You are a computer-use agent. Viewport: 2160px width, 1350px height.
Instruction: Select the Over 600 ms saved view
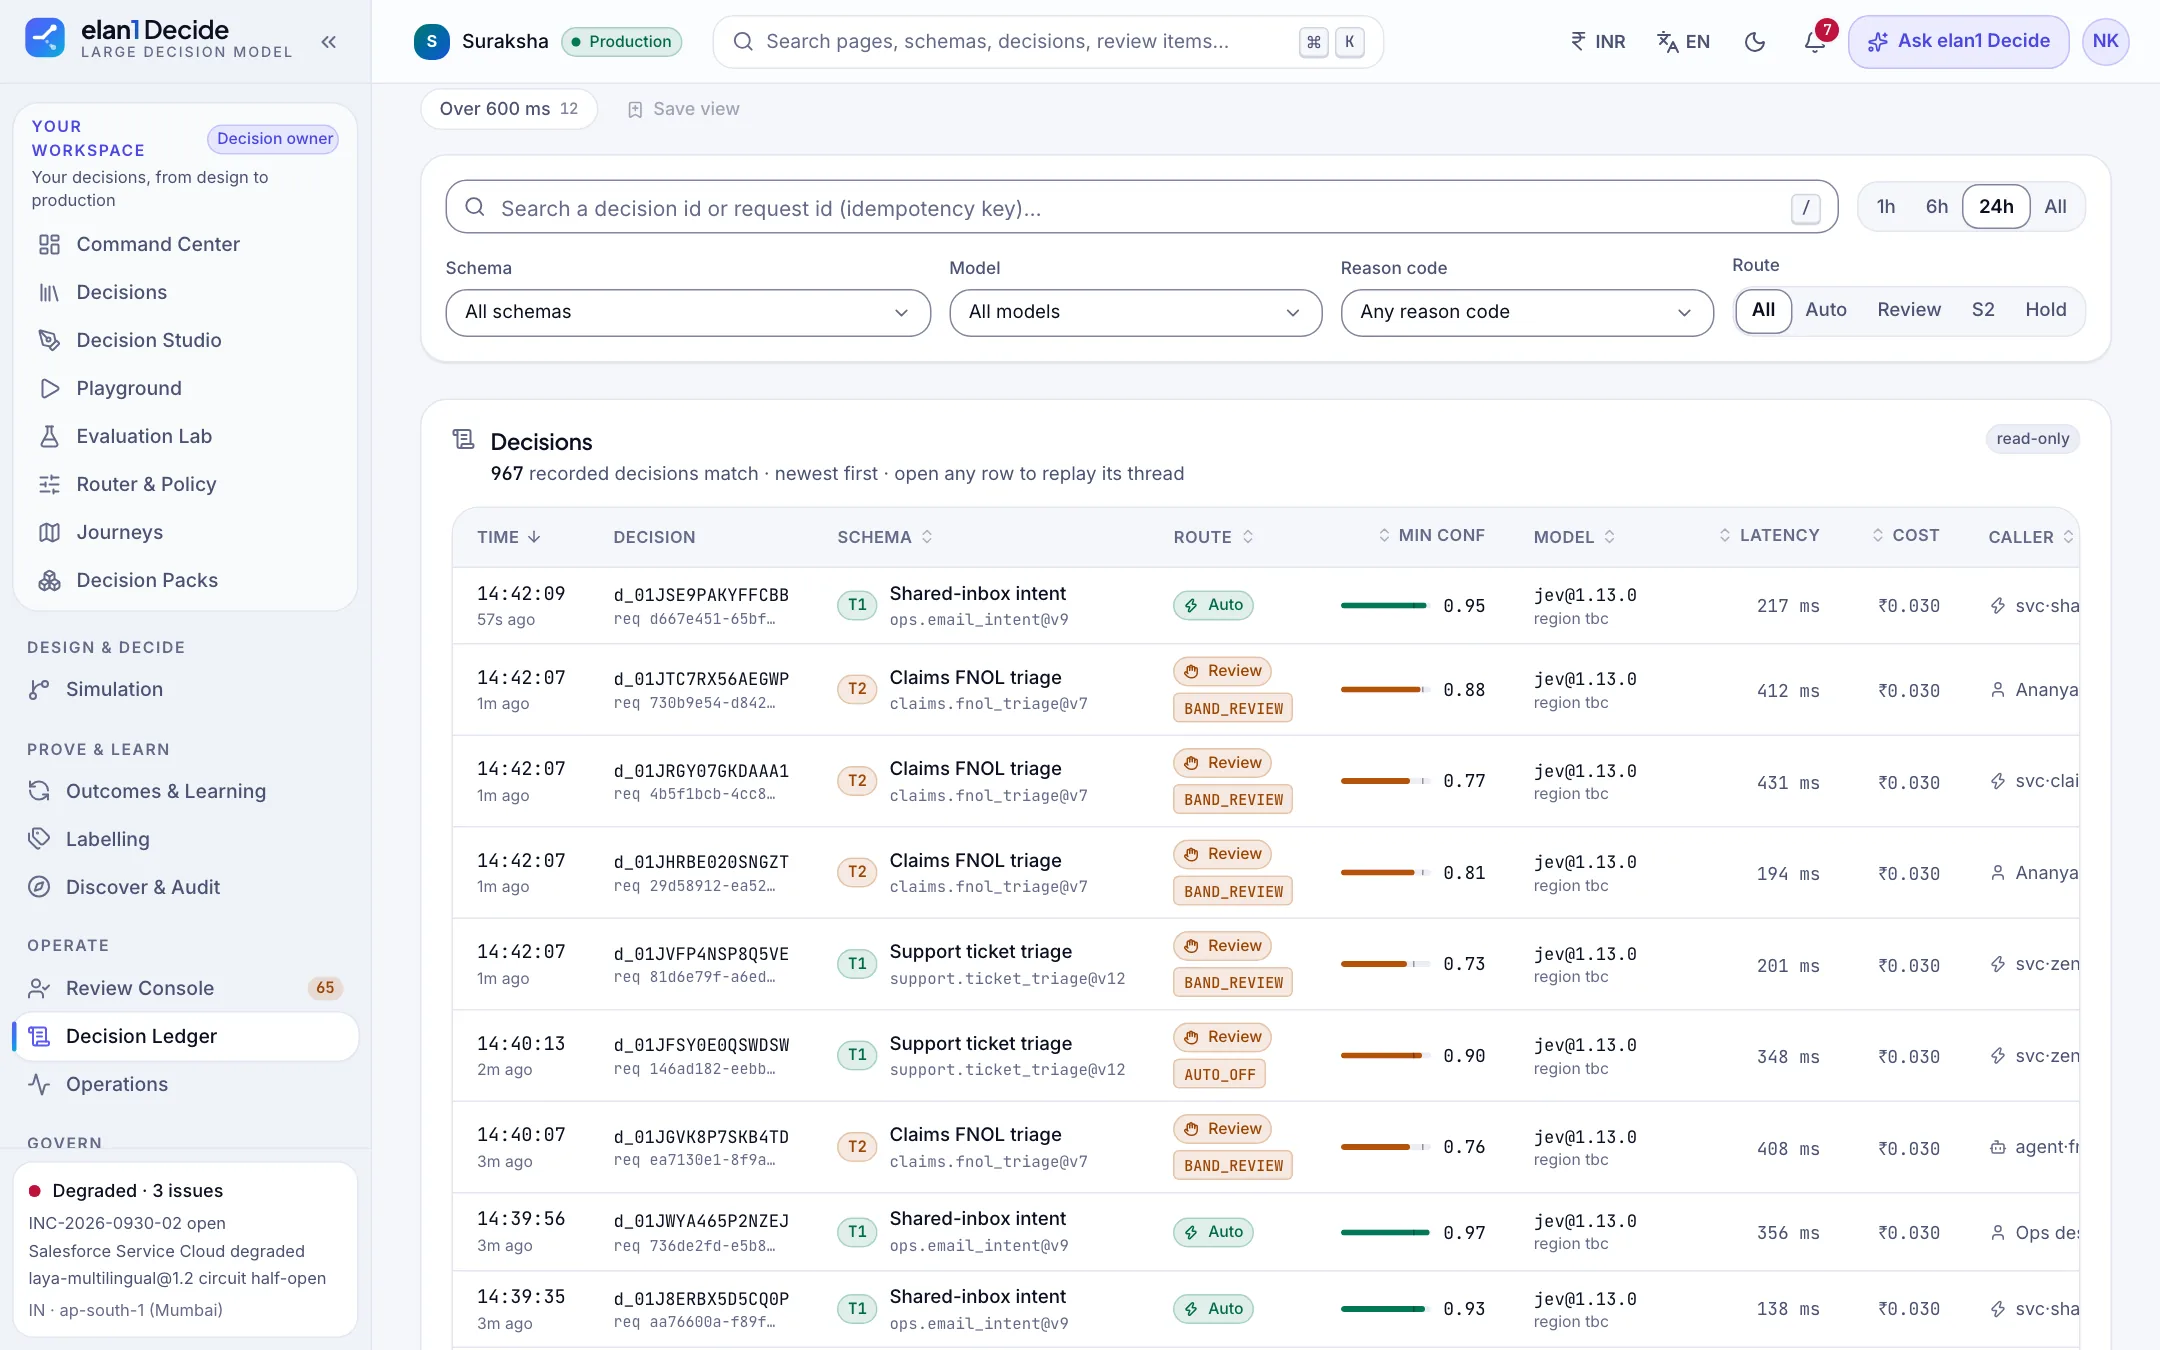(x=509, y=110)
